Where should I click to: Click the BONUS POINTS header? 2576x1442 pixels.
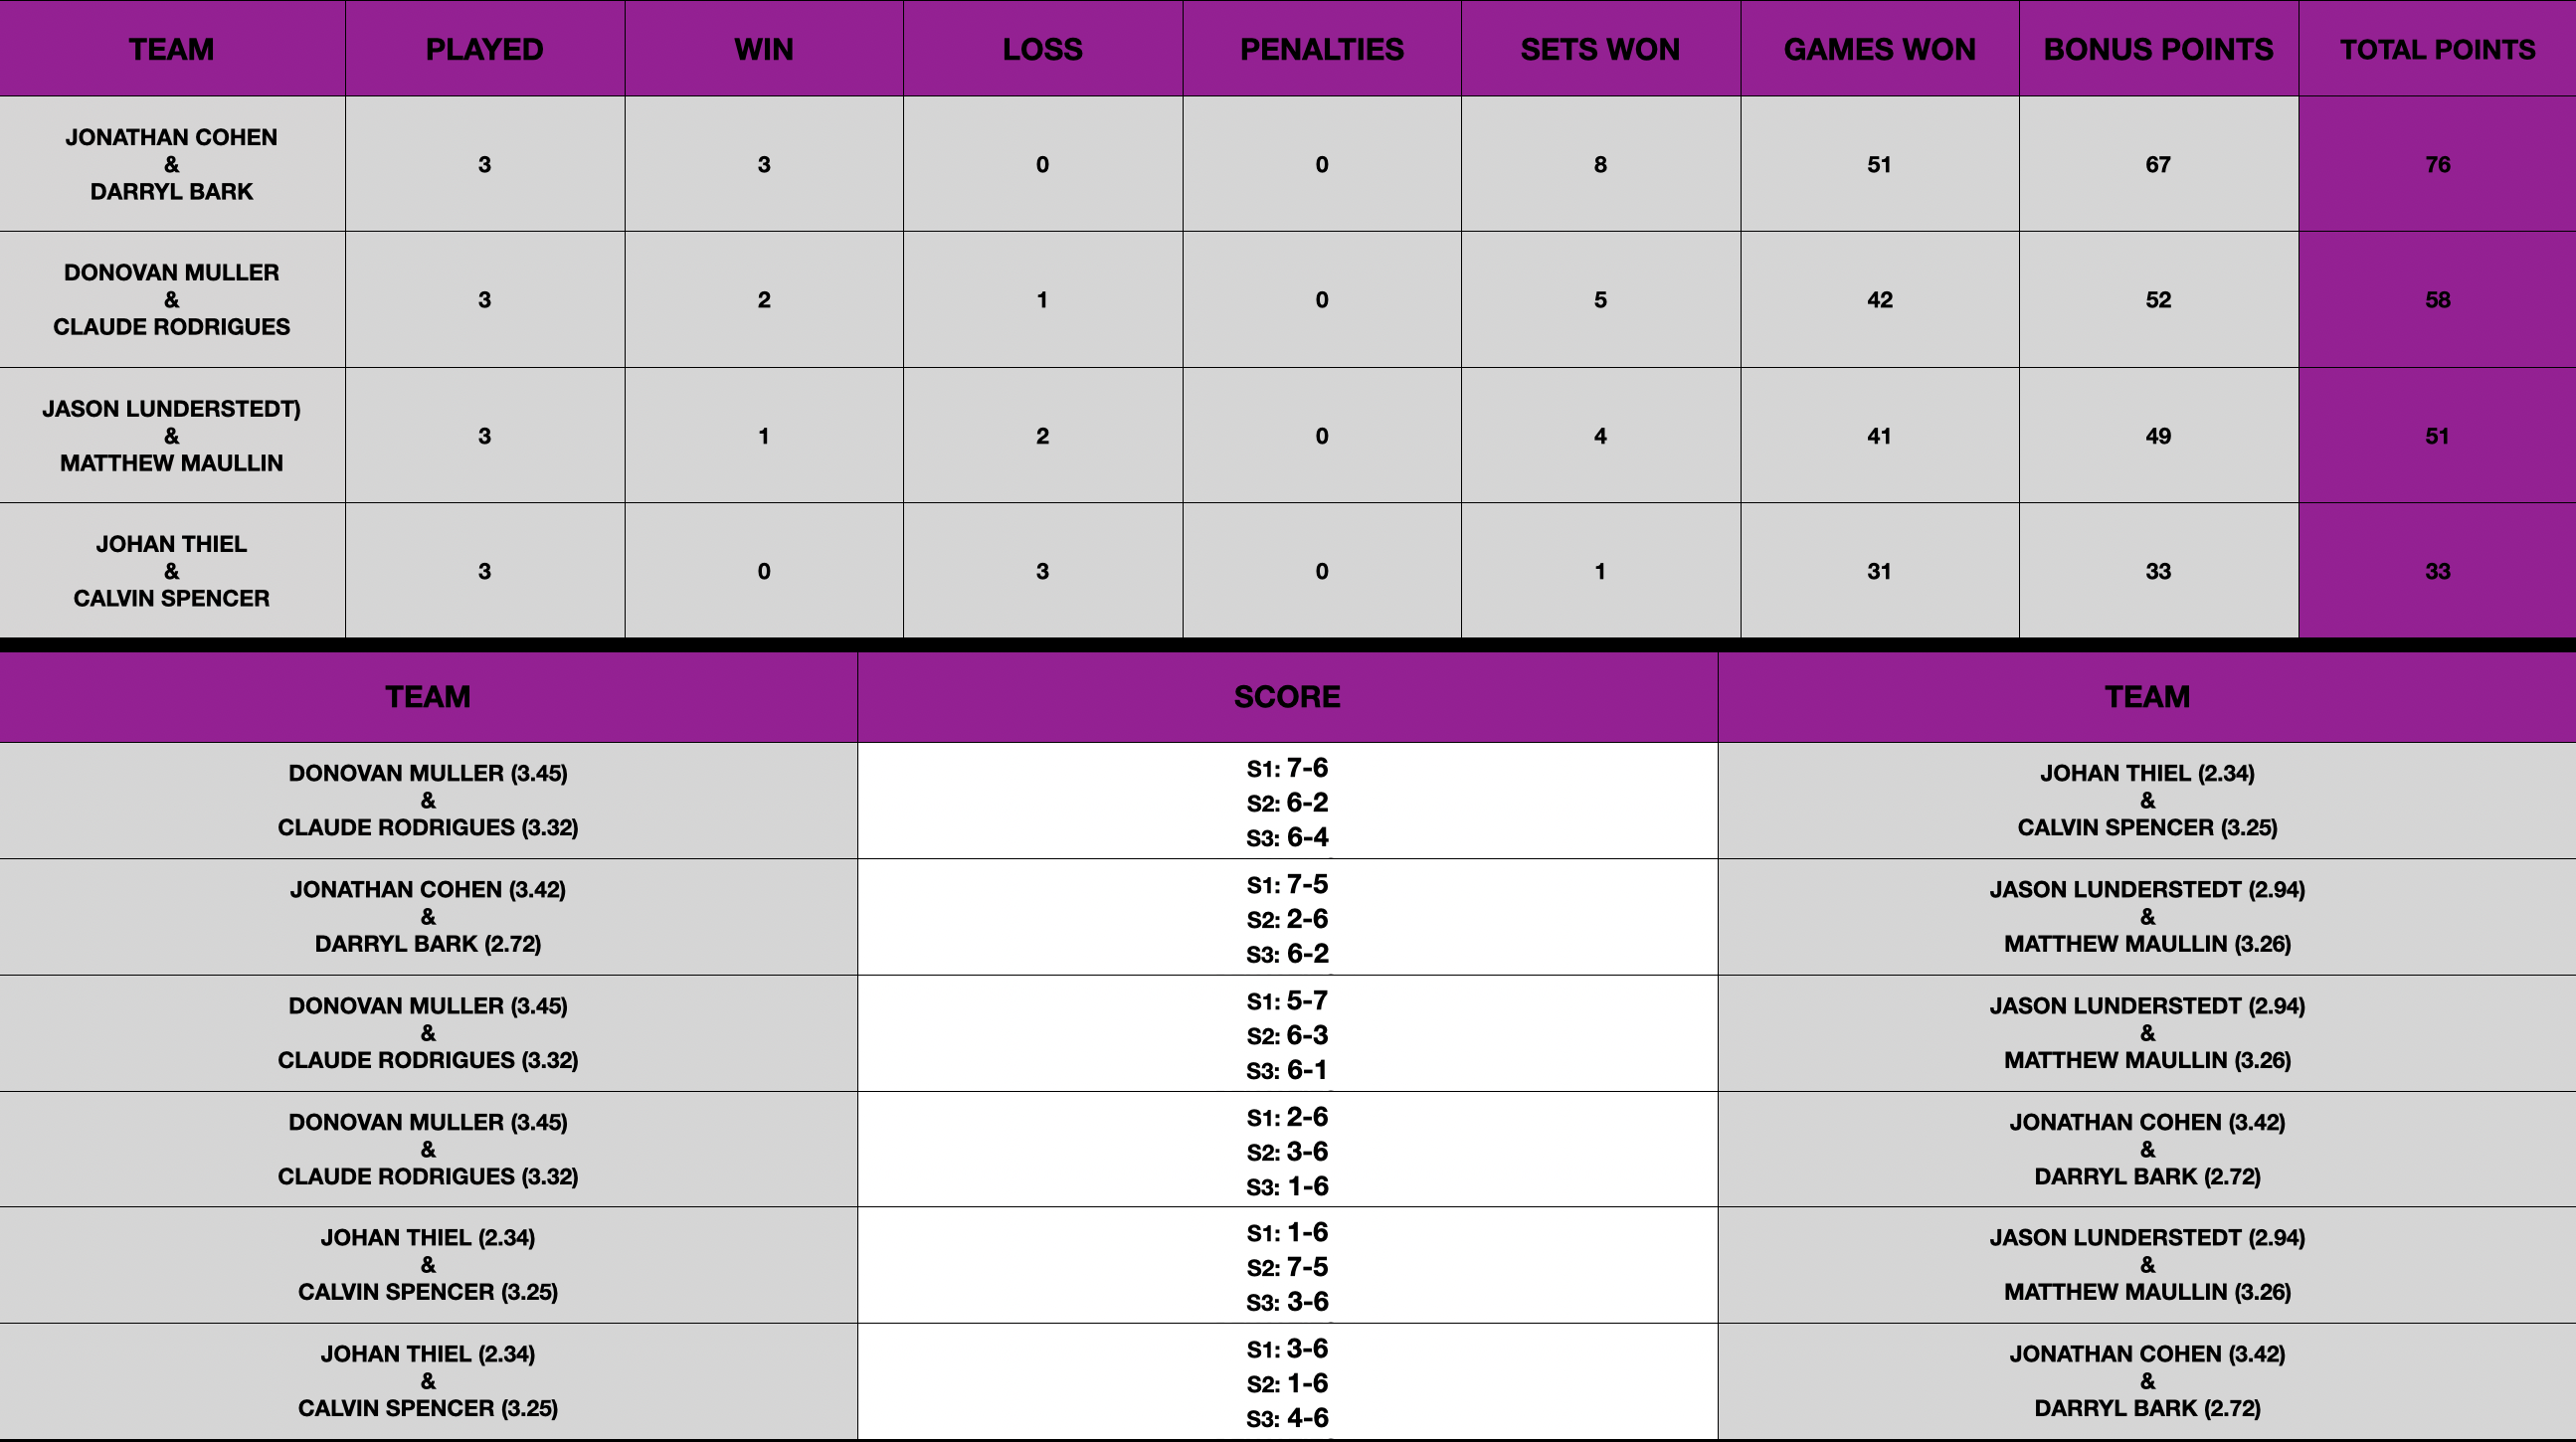[x=2158, y=49]
